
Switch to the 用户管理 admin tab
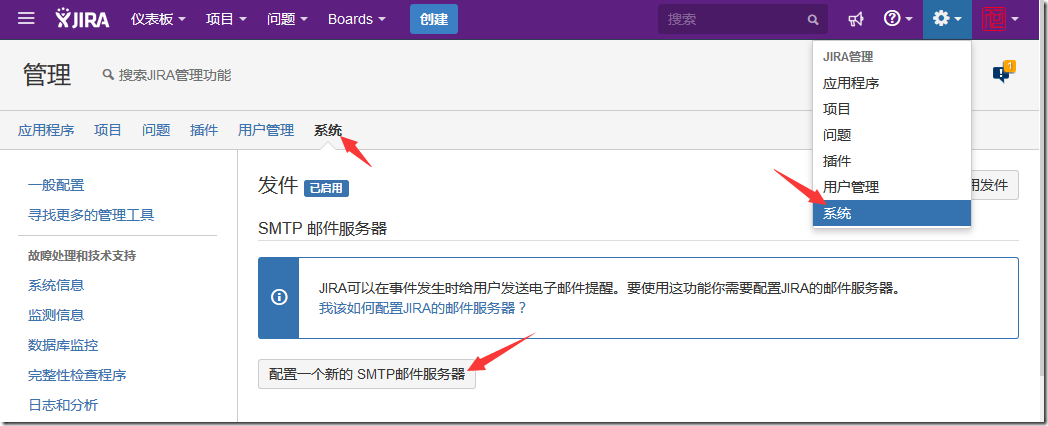click(x=266, y=130)
